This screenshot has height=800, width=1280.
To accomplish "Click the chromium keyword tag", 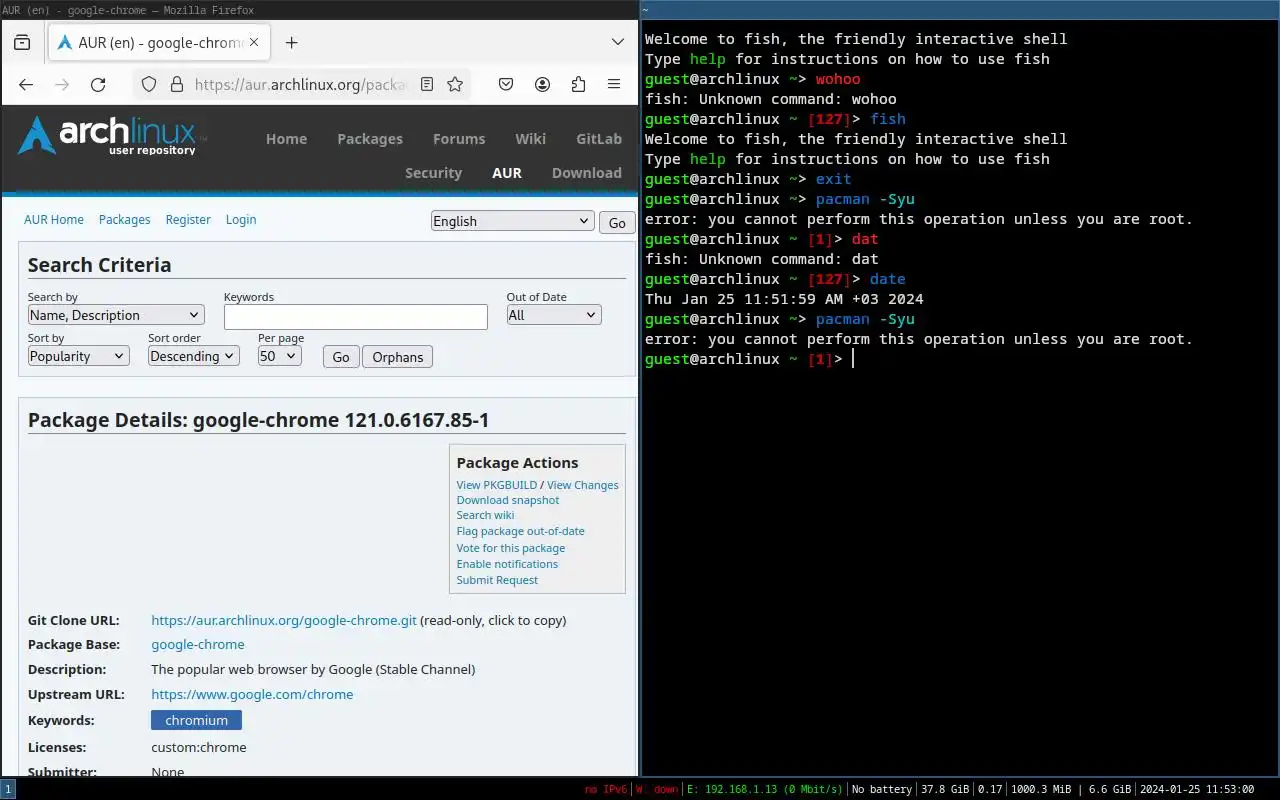I will tap(196, 720).
